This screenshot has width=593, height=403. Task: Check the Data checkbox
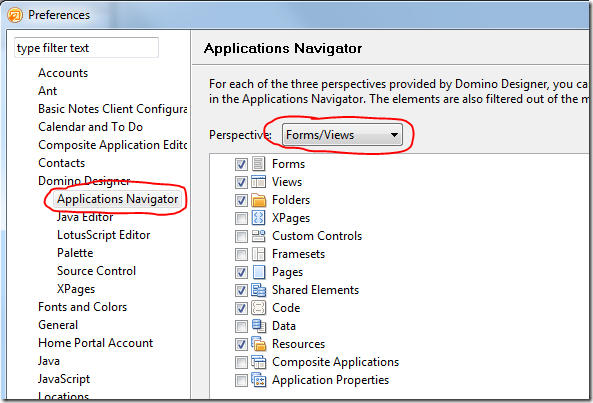(x=241, y=326)
